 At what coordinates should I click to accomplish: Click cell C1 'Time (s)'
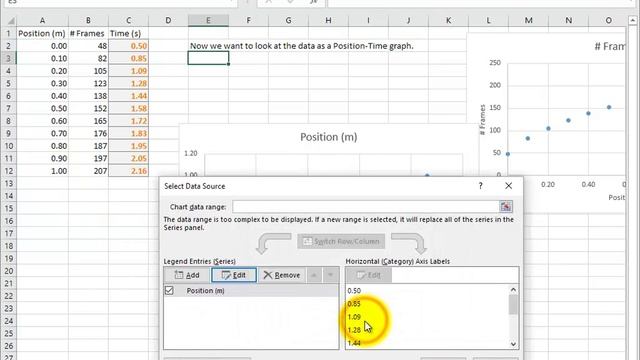[x=129, y=33]
